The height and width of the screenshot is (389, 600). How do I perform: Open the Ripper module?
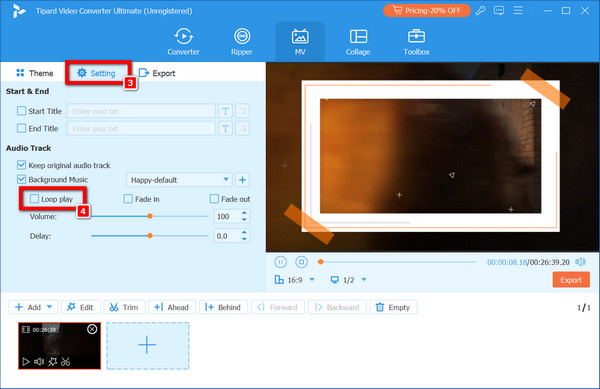coord(241,42)
